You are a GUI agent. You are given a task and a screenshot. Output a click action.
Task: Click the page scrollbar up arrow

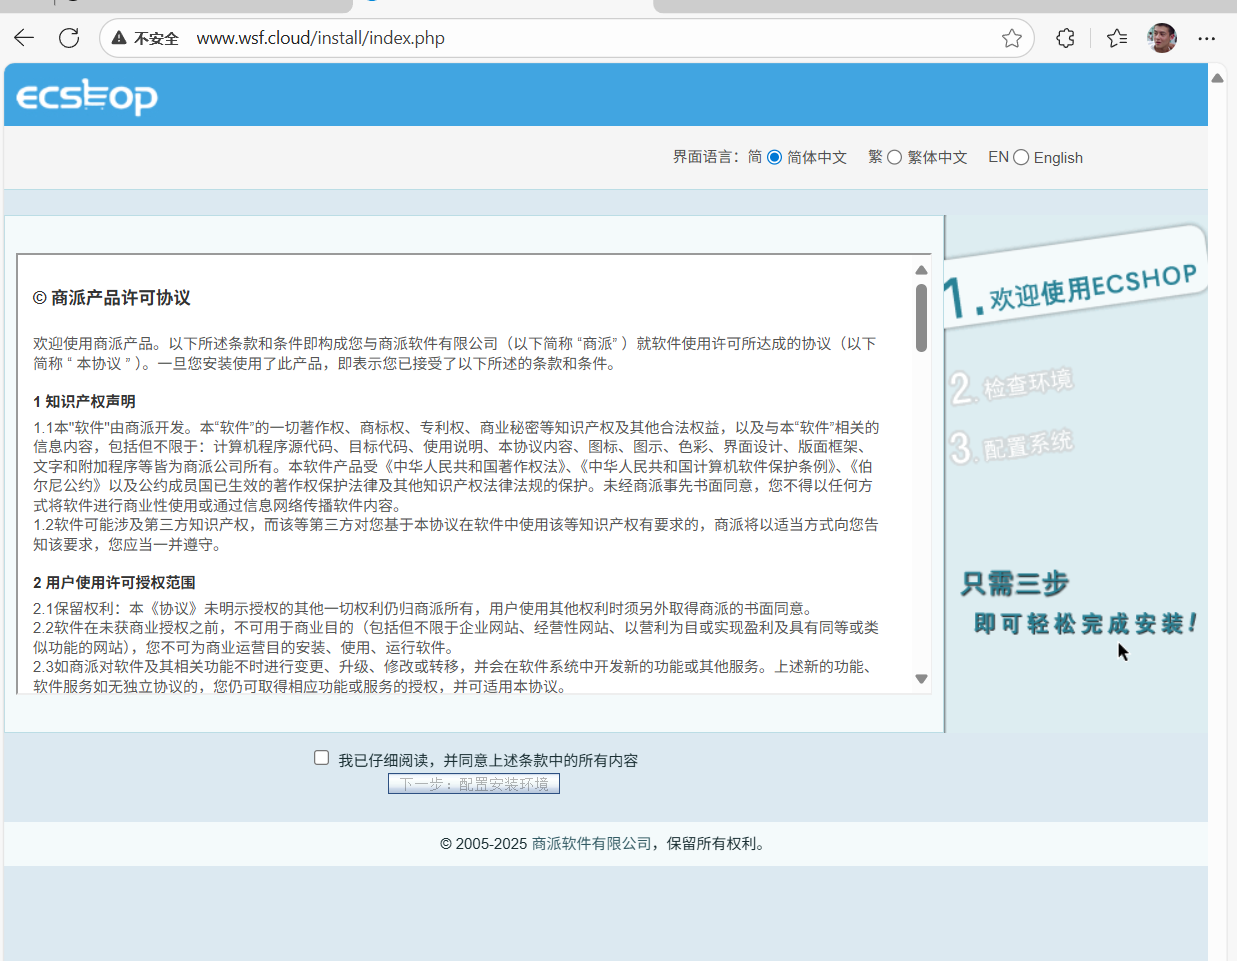pos(1217,78)
